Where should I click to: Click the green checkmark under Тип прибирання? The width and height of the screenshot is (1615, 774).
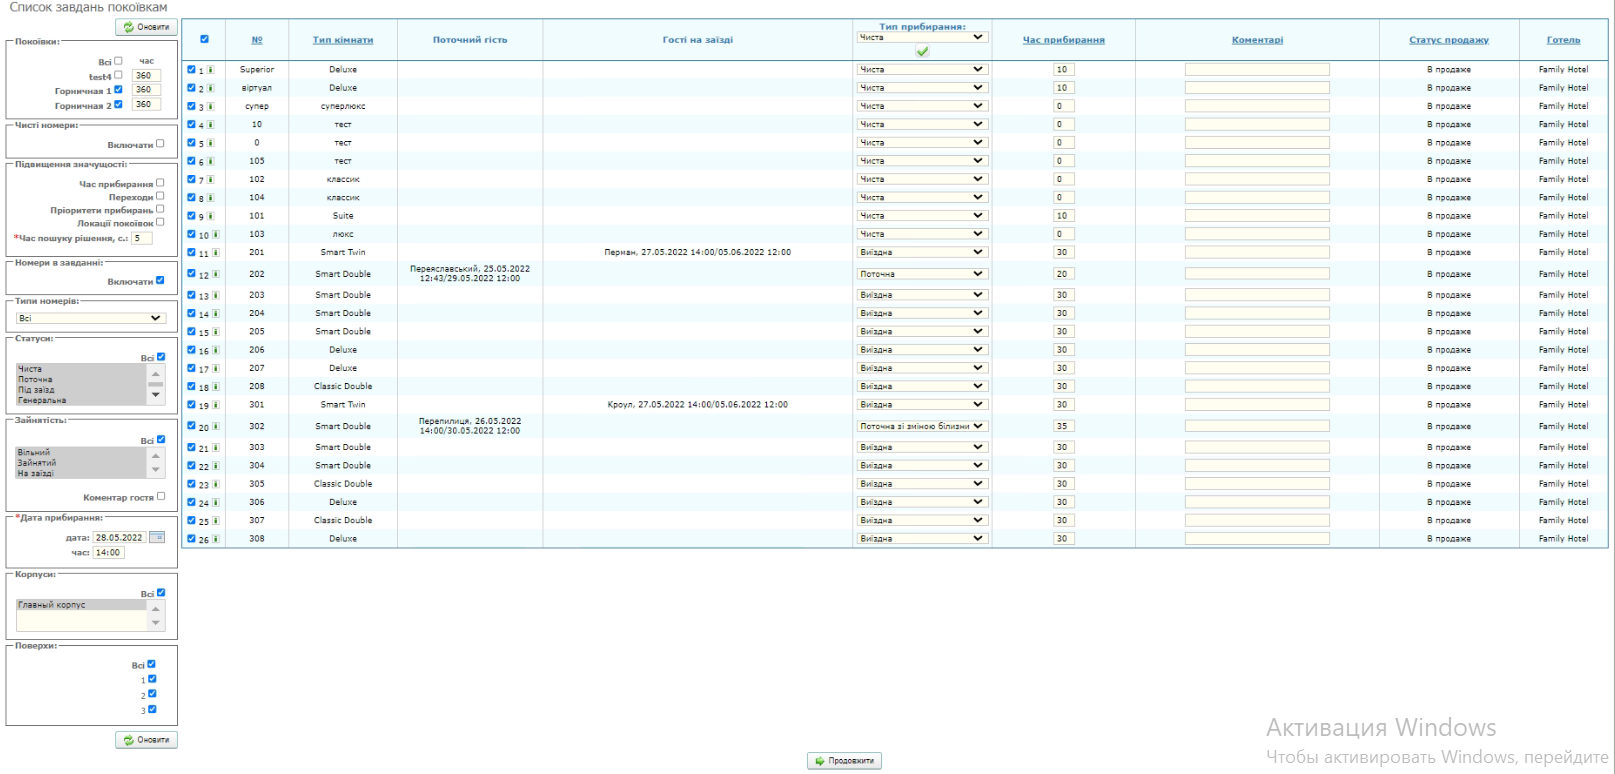922,52
